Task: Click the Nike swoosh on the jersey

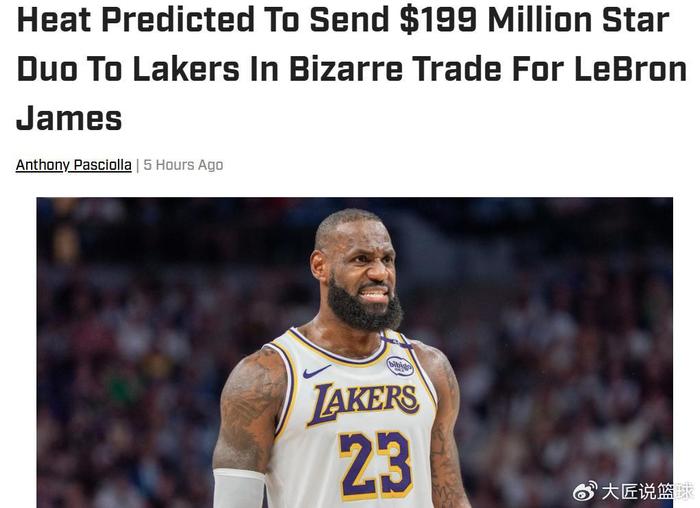Action: (316, 371)
